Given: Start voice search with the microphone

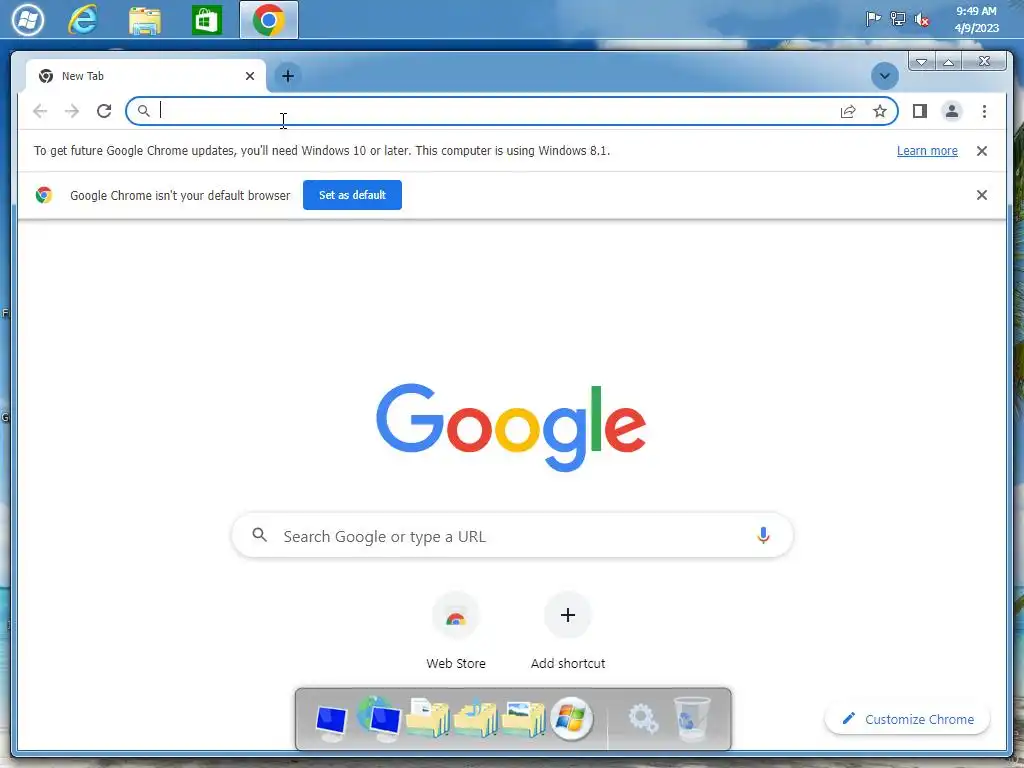Looking at the screenshot, I should point(763,536).
